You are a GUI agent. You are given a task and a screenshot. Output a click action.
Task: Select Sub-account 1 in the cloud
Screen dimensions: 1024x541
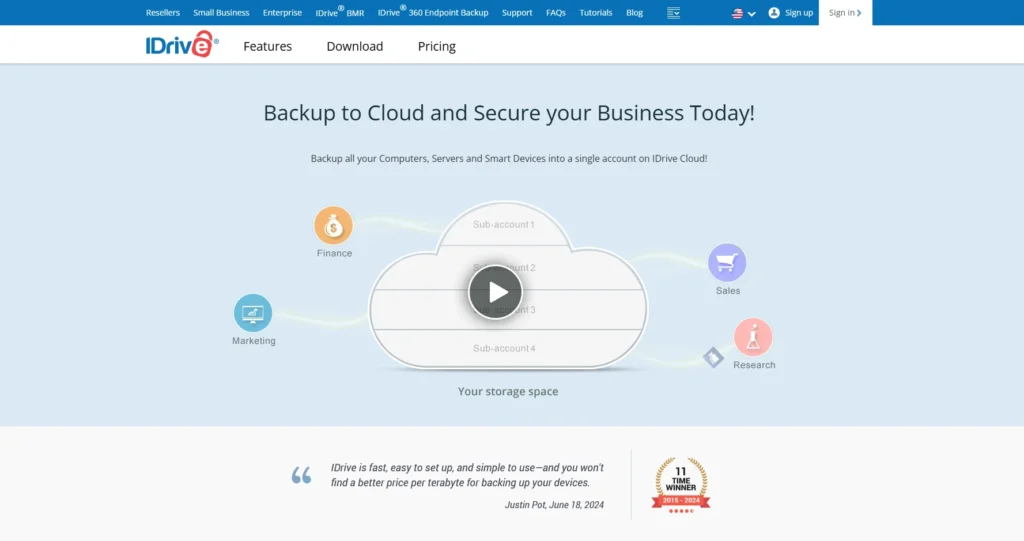[504, 225]
